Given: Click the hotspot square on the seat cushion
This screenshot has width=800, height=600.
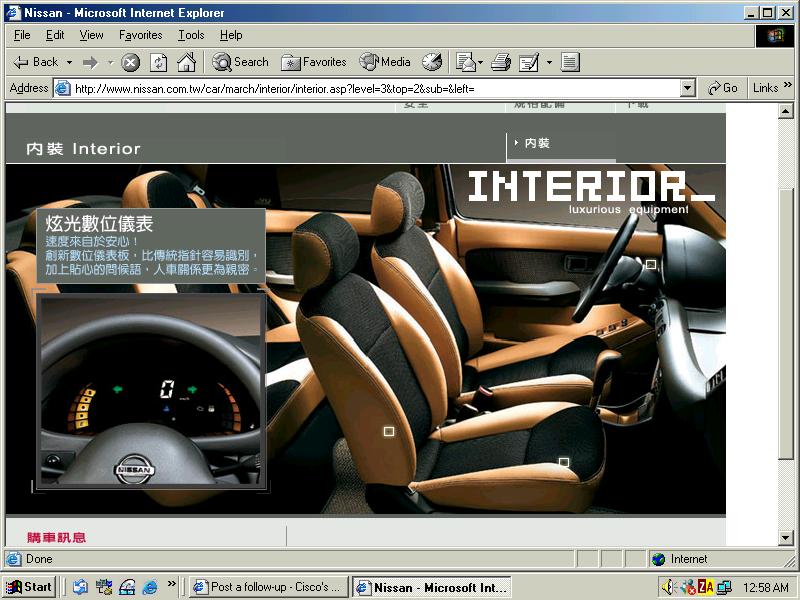Looking at the screenshot, I should pyautogui.click(x=564, y=462).
